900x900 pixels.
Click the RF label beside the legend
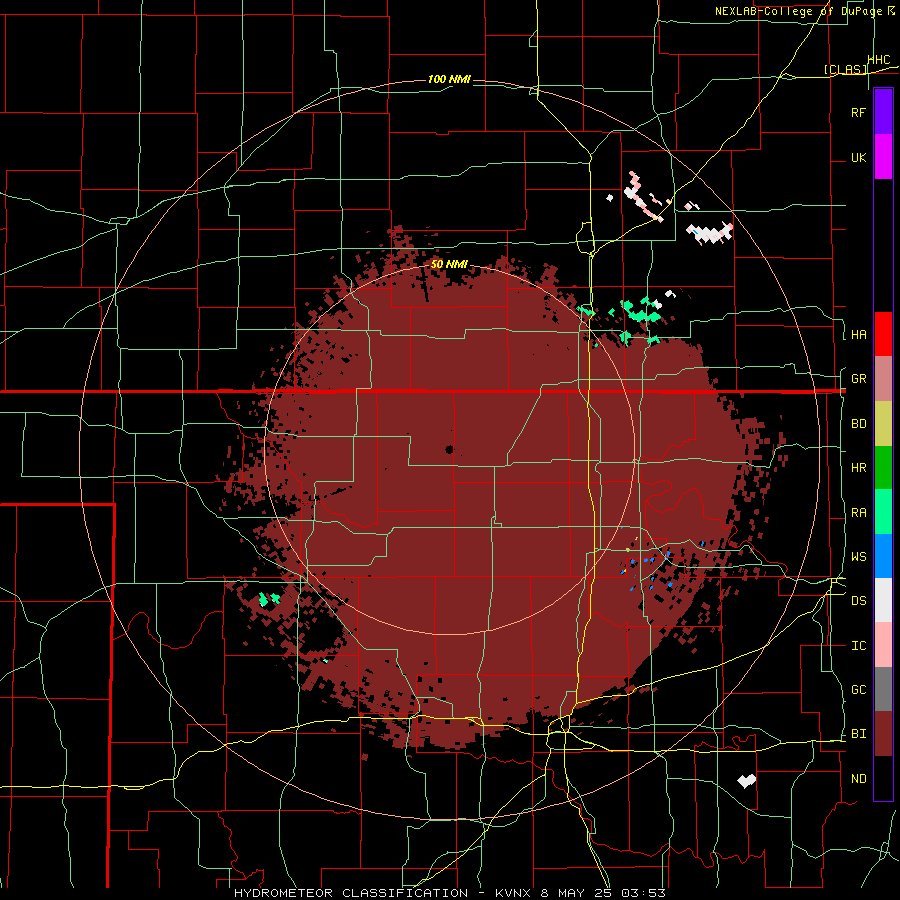(x=858, y=113)
